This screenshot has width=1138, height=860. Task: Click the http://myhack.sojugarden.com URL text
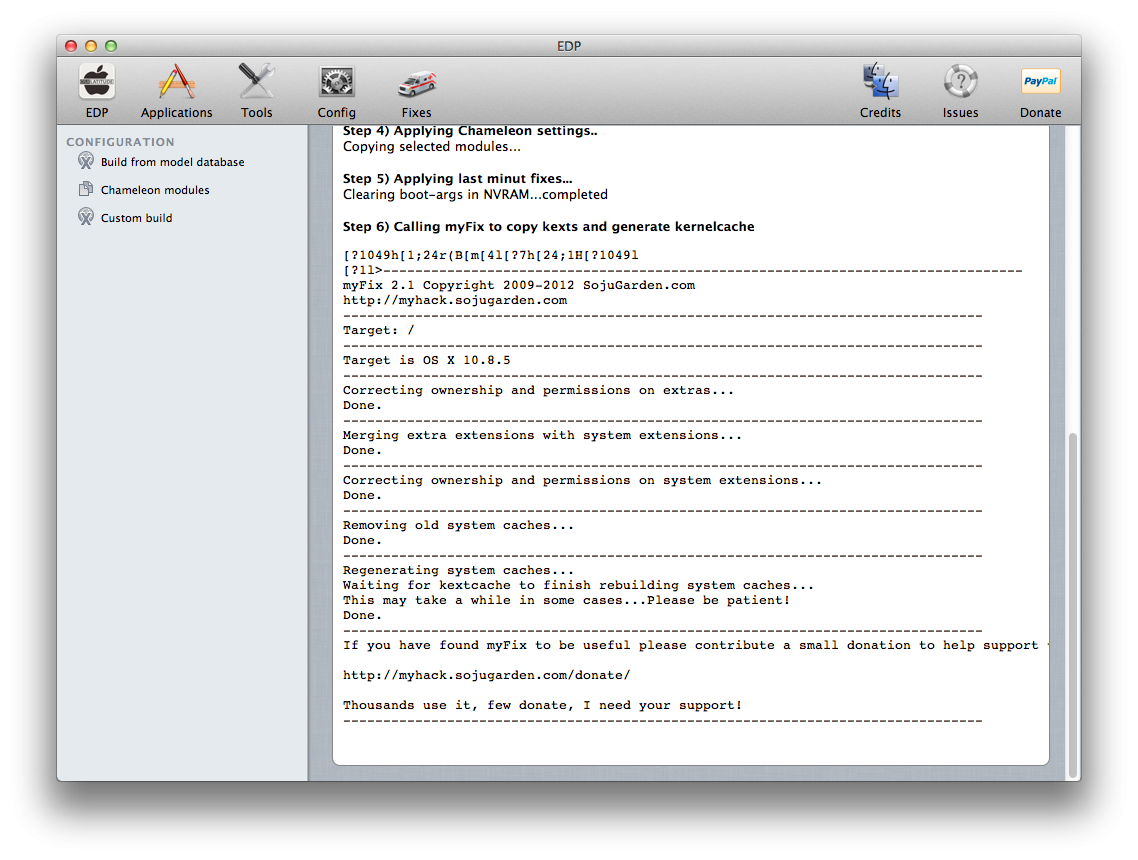454,300
